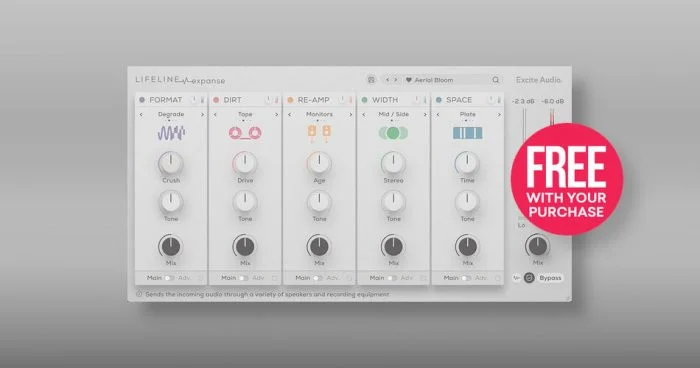Click the FORMAT Mix knob

click(171, 246)
